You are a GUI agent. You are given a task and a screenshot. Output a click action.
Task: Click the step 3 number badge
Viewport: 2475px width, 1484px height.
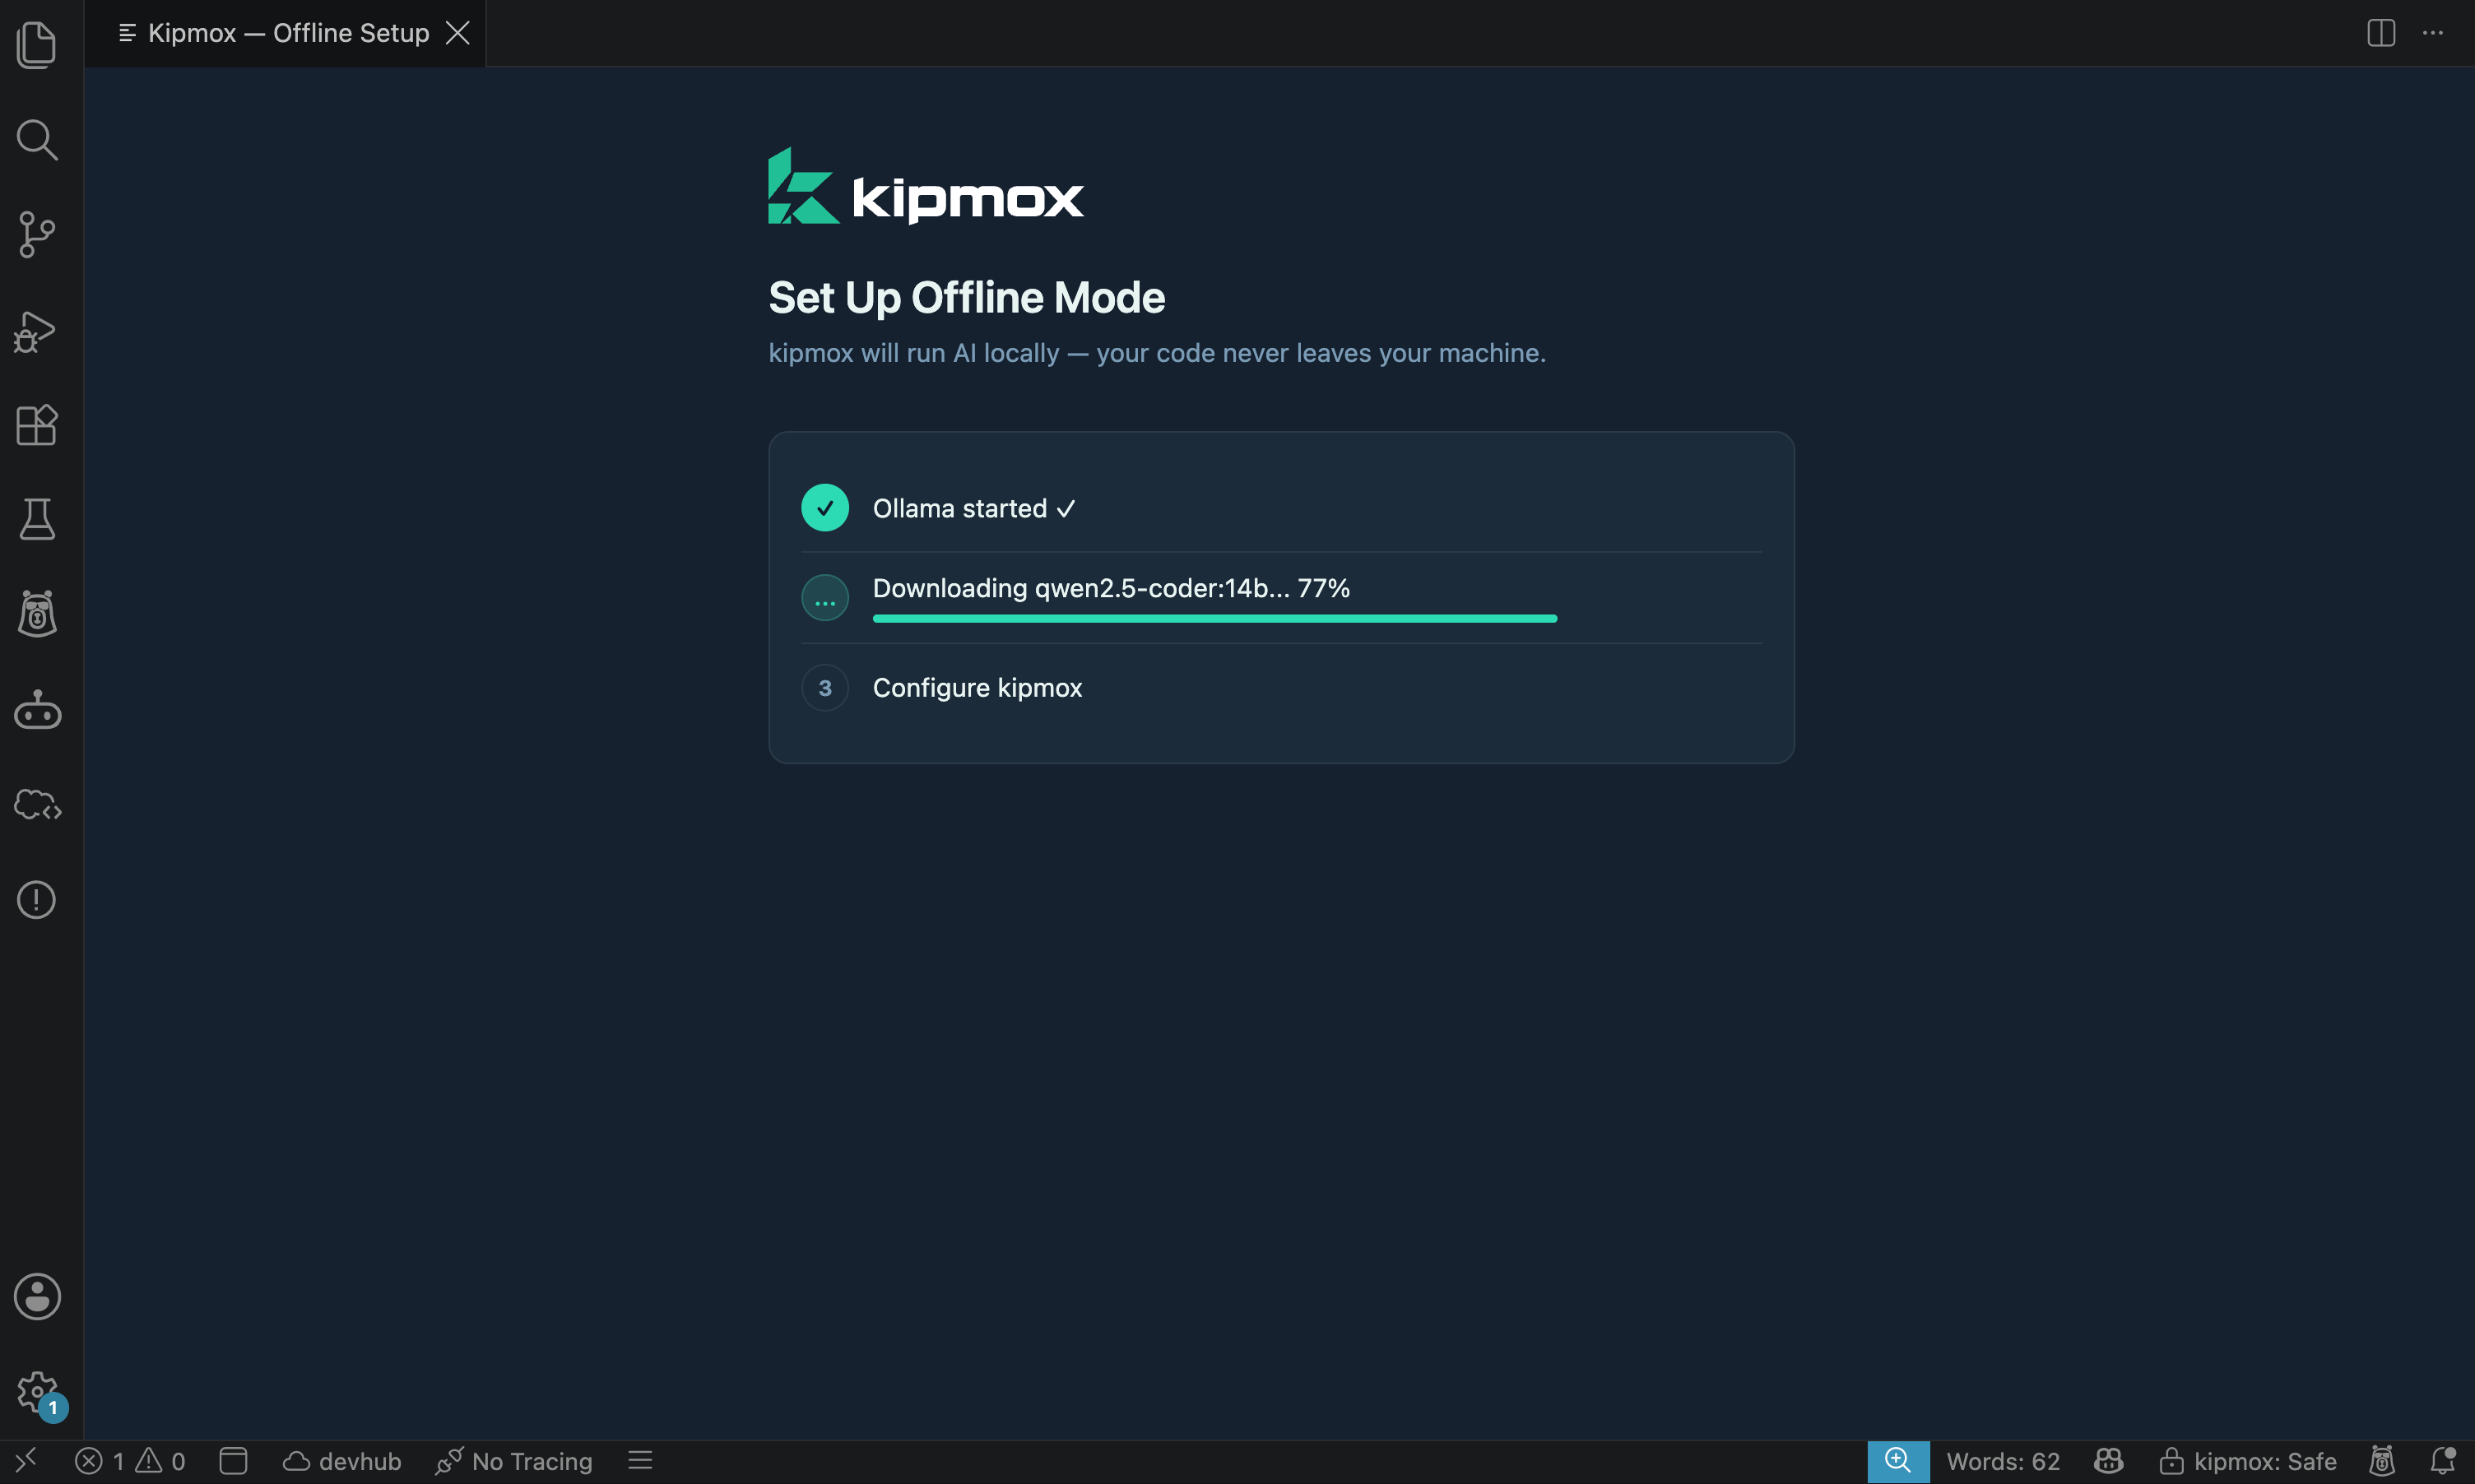pyautogui.click(x=825, y=688)
